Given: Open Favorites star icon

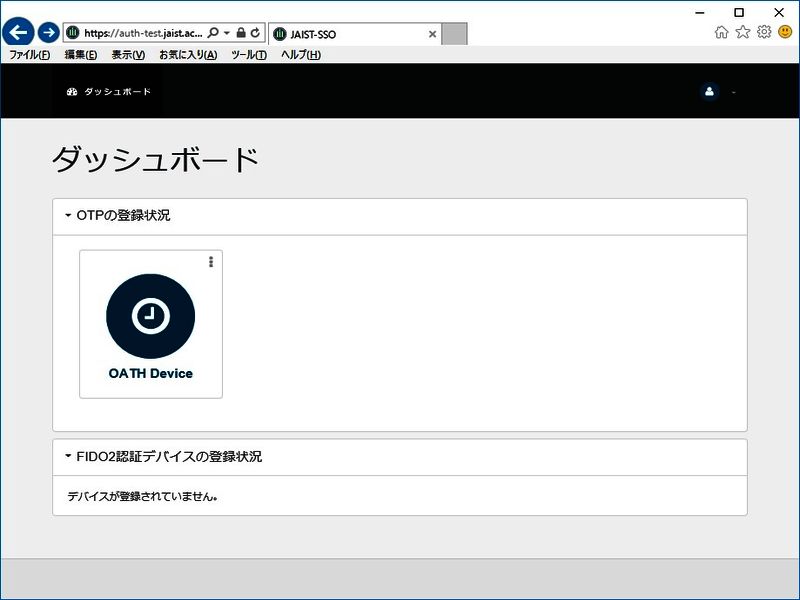Looking at the screenshot, I should pyautogui.click(x=742, y=32).
